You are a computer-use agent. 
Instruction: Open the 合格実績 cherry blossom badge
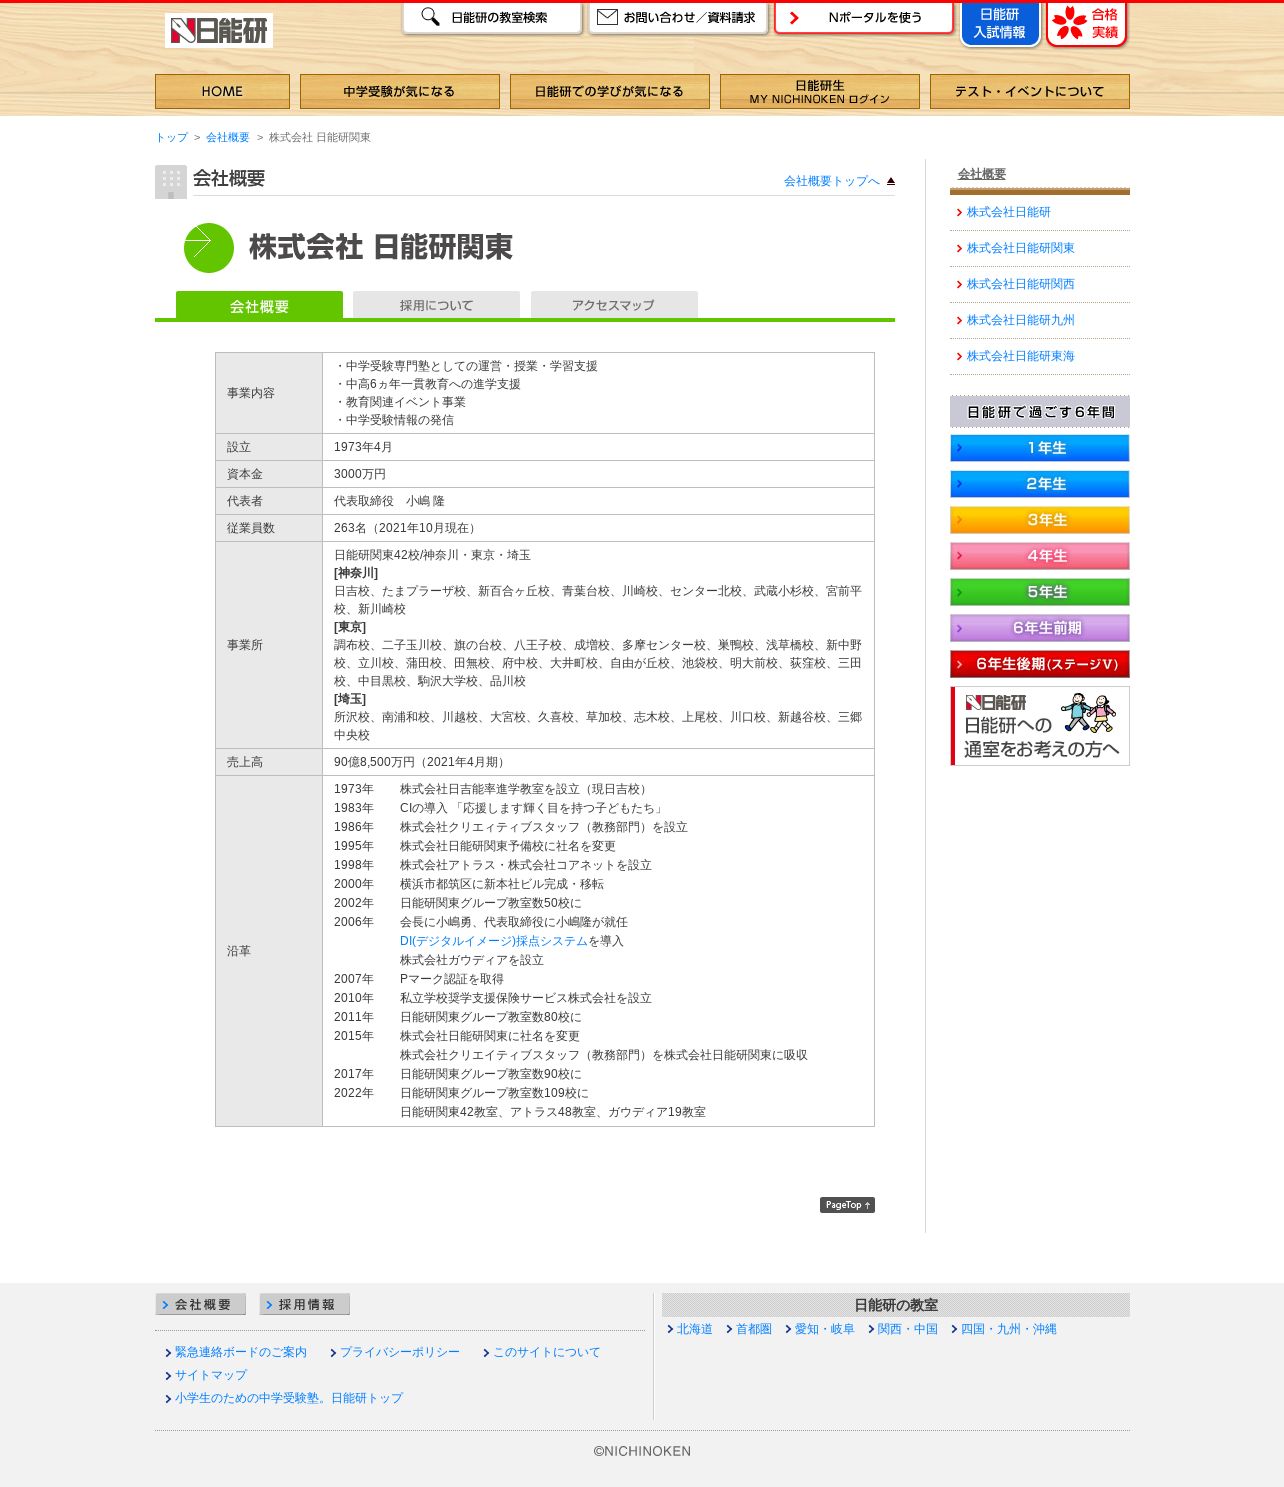(x=1087, y=24)
